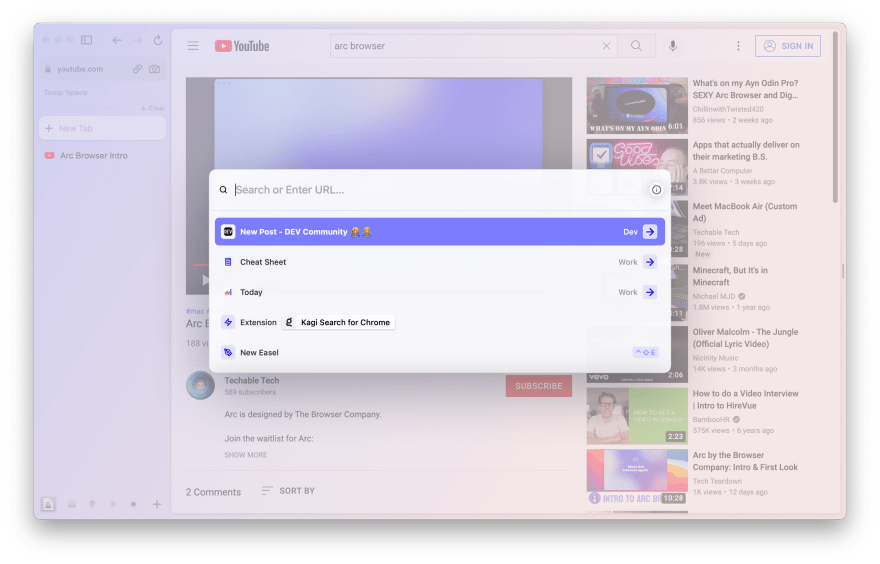
Task: Click the arrow in the Today row
Action: coord(650,292)
